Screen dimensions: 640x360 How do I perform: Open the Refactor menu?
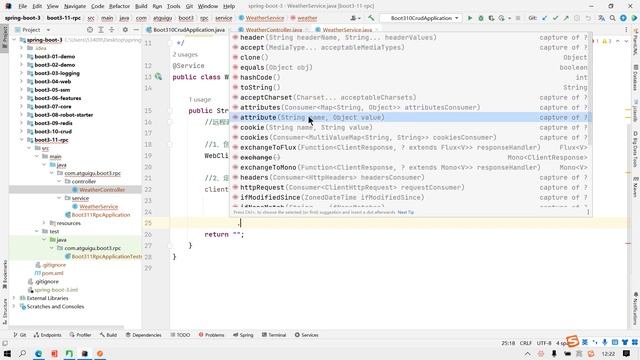click(119, 6)
